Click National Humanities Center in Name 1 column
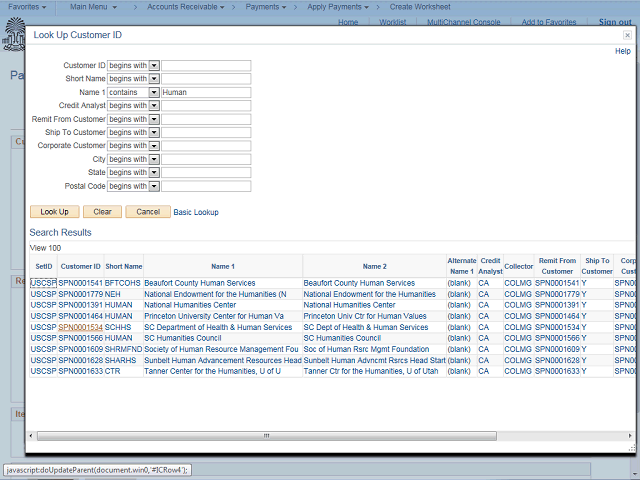The height and width of the screenshot is (480, 640). point(190,305)
